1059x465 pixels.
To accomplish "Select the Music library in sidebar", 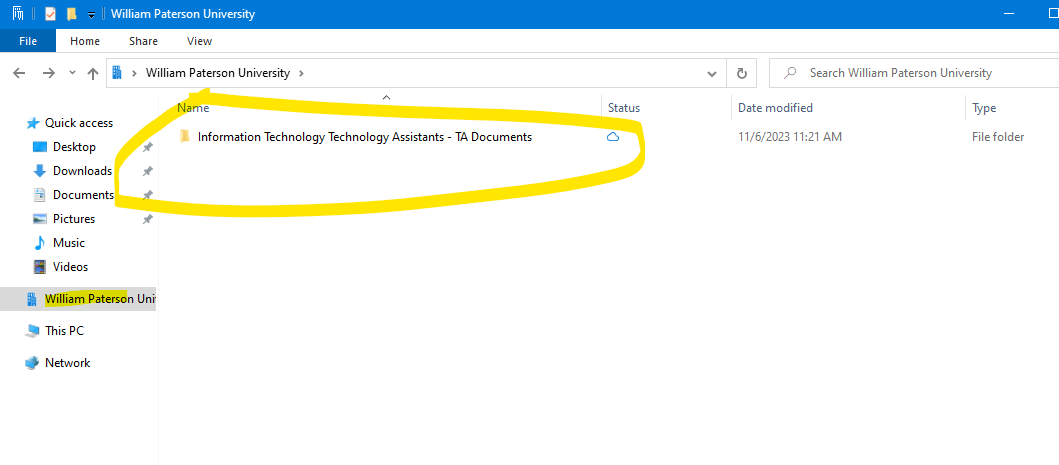I will pos(68,243).
